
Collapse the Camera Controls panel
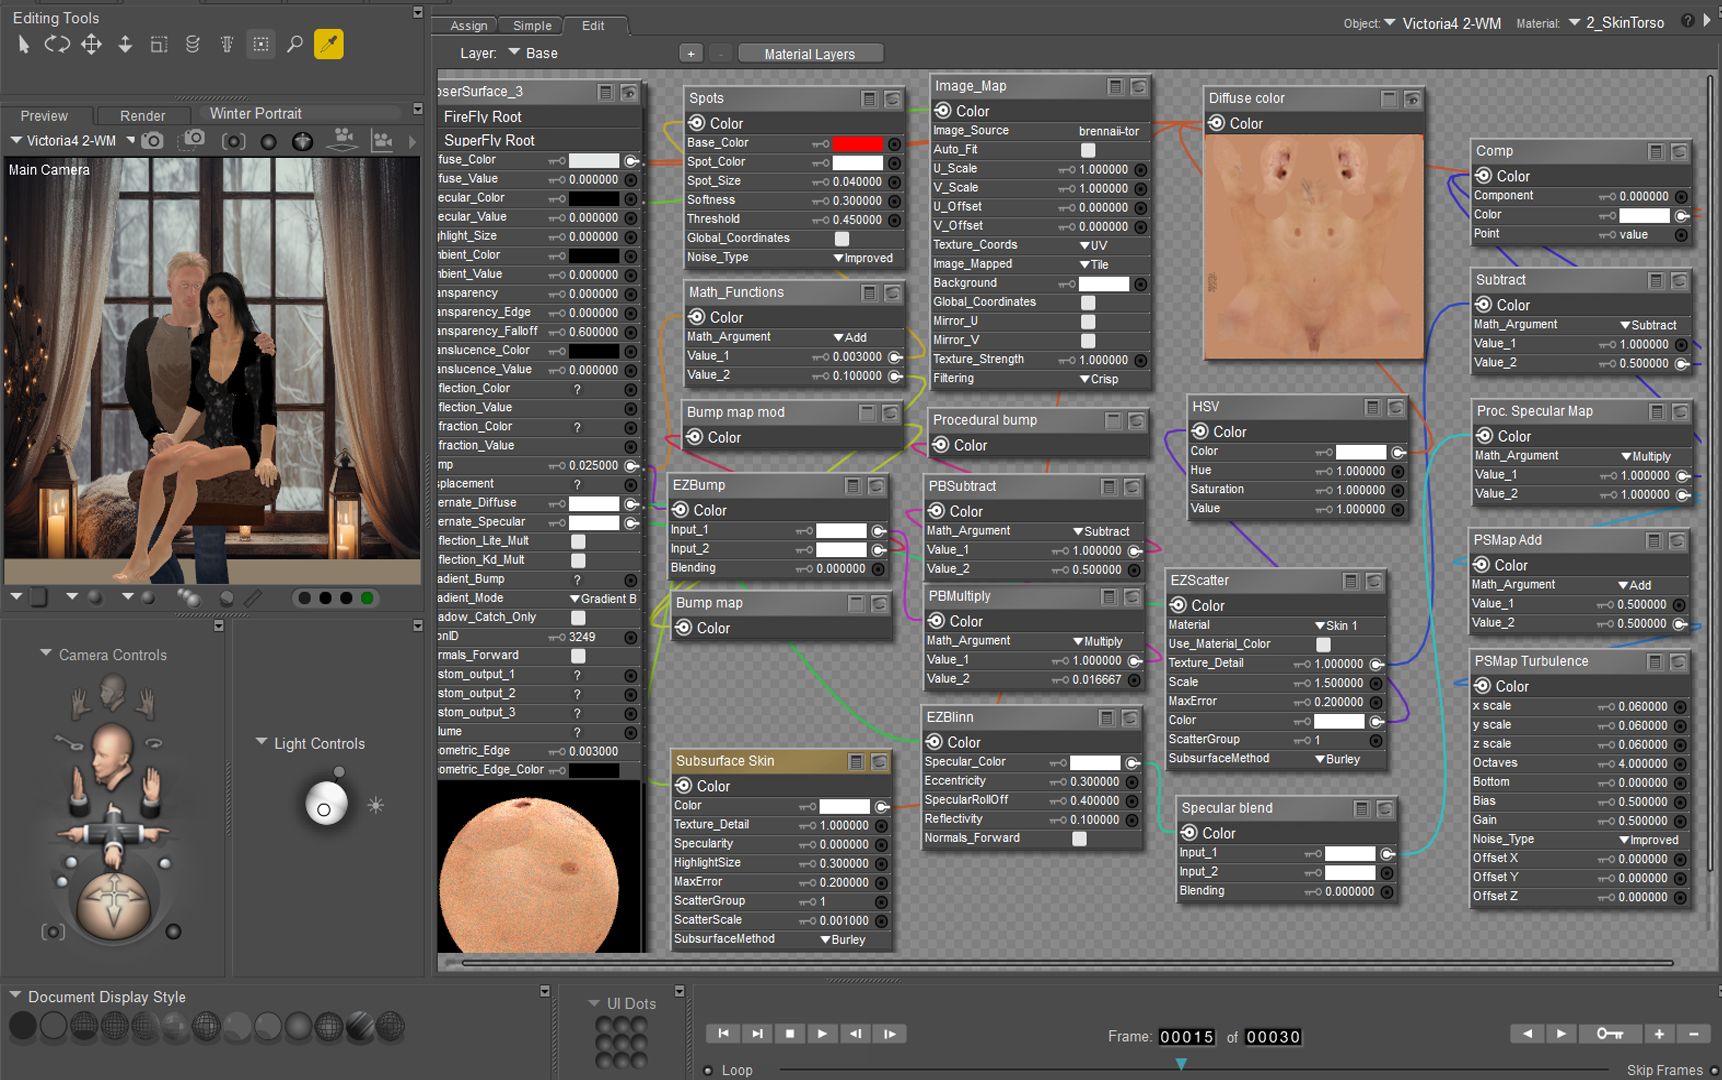[x=45, y=654]
